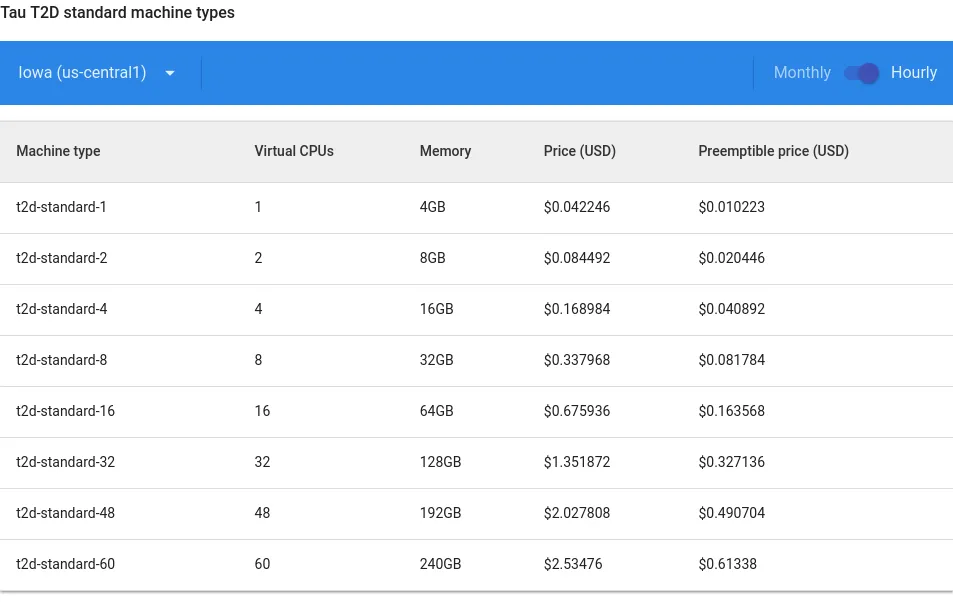The image size is (953, 602).
Task: Select the t2d-standard-16 machine type
Action: pos(65,411)
